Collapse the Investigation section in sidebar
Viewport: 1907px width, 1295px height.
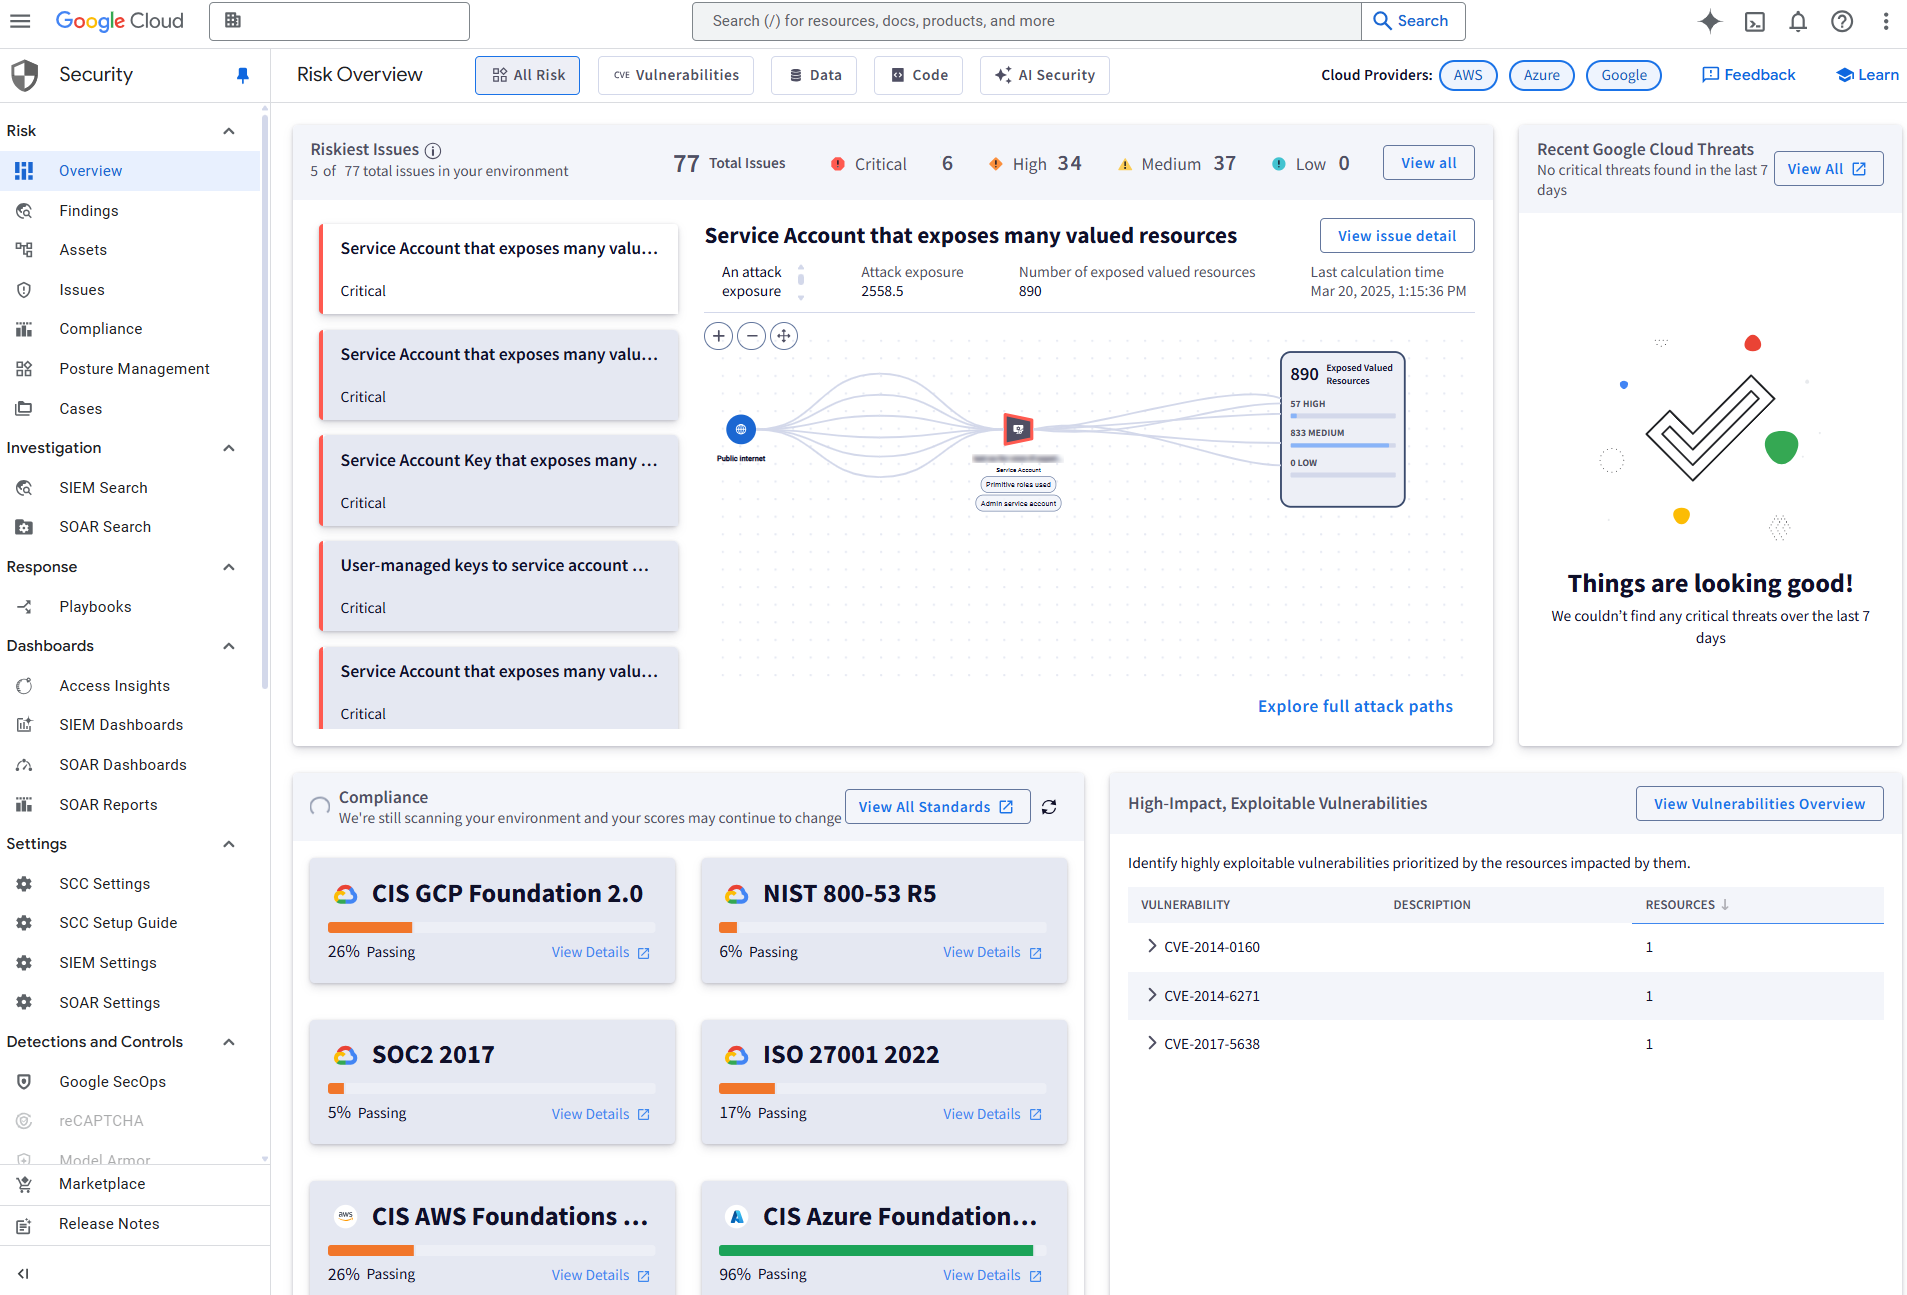pos(228,447)
